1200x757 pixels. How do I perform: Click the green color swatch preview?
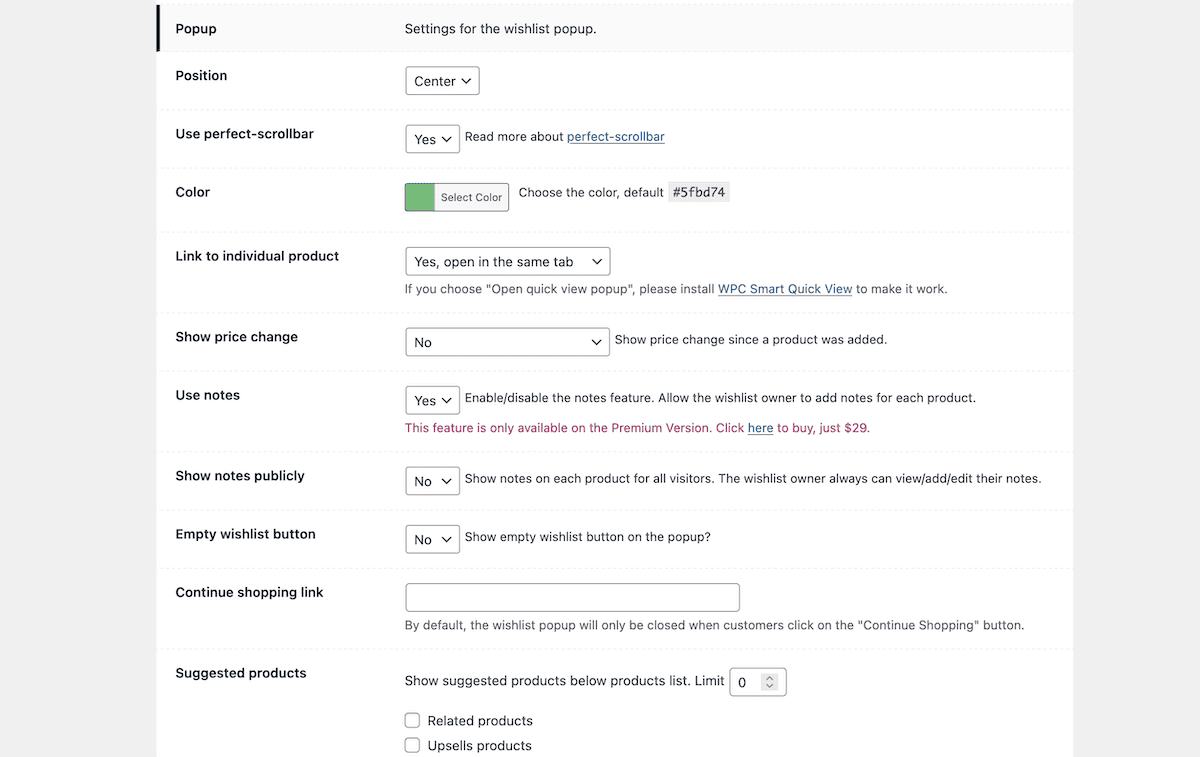(x=420, y=197)
